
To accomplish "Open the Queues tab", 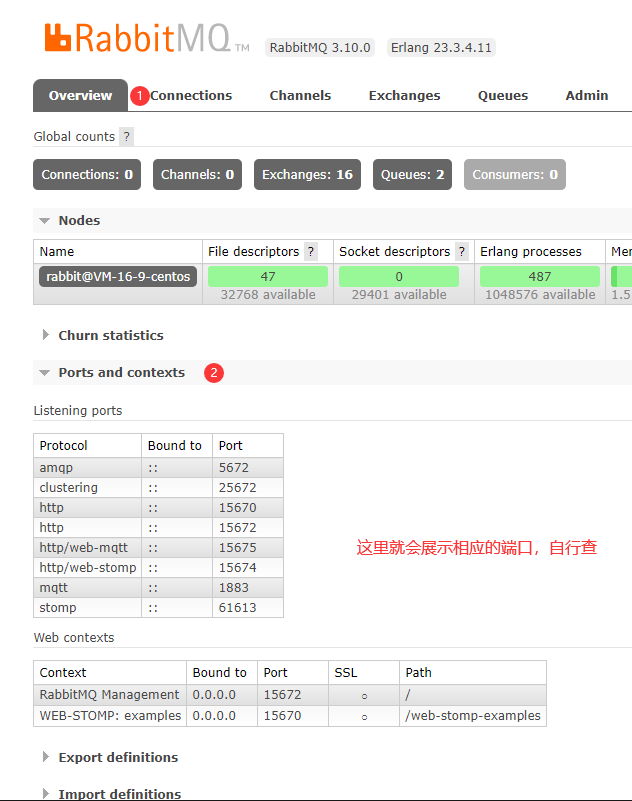I will coord(503,96).
